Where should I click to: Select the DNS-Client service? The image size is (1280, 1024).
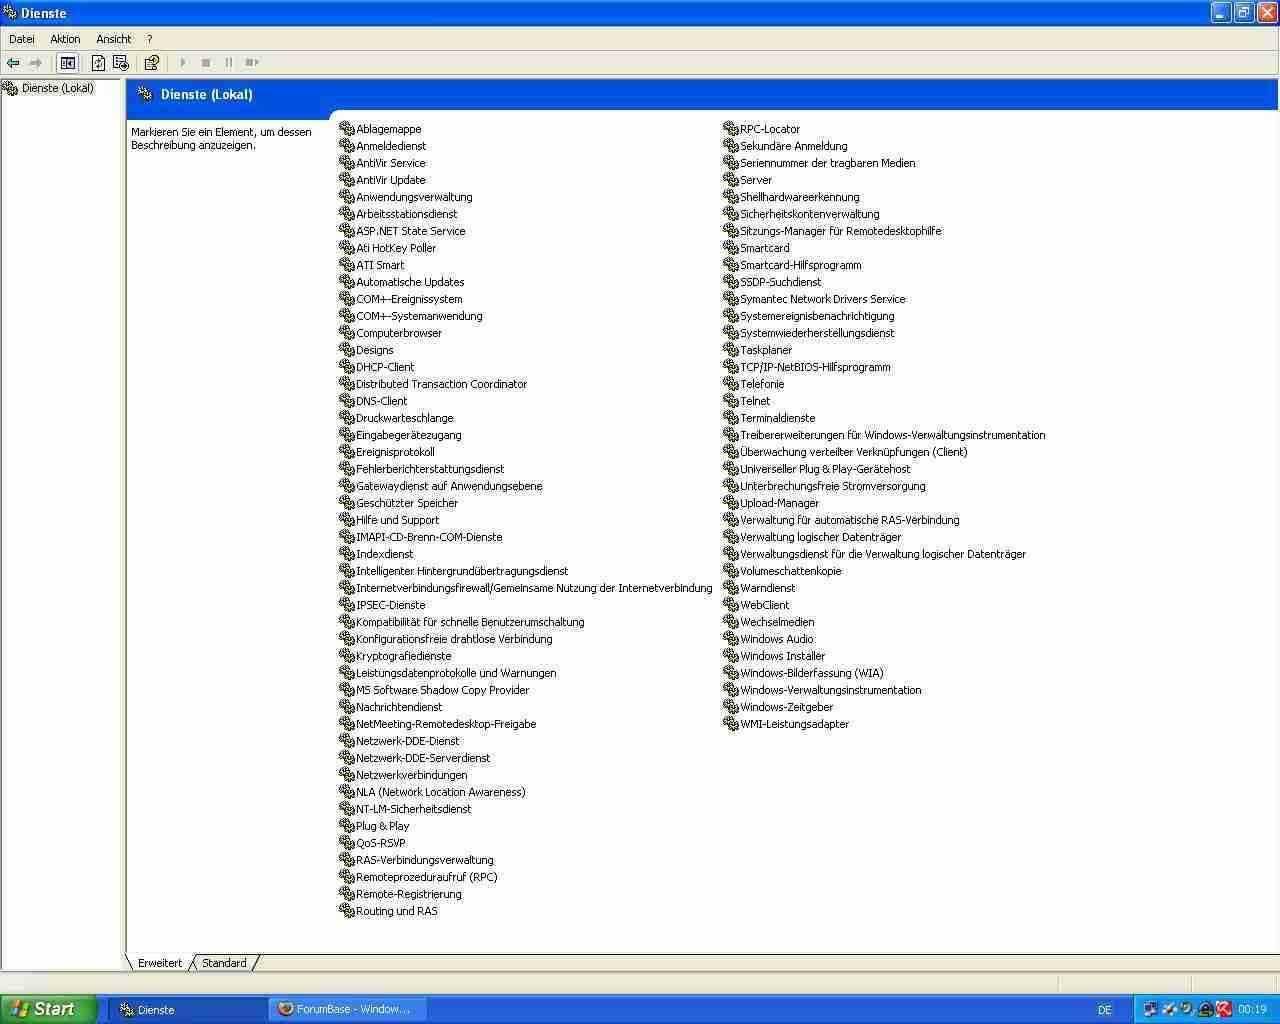[x=382, y=401]
